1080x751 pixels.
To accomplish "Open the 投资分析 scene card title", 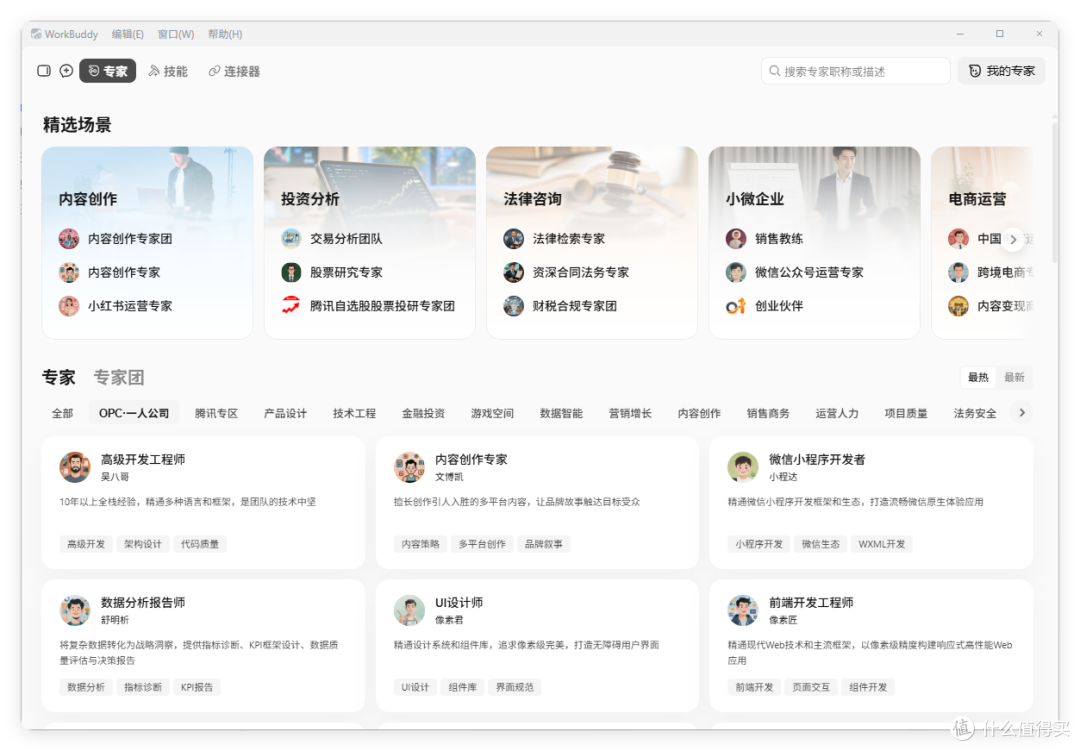I will pyautogui.click(x=310, y=199).
